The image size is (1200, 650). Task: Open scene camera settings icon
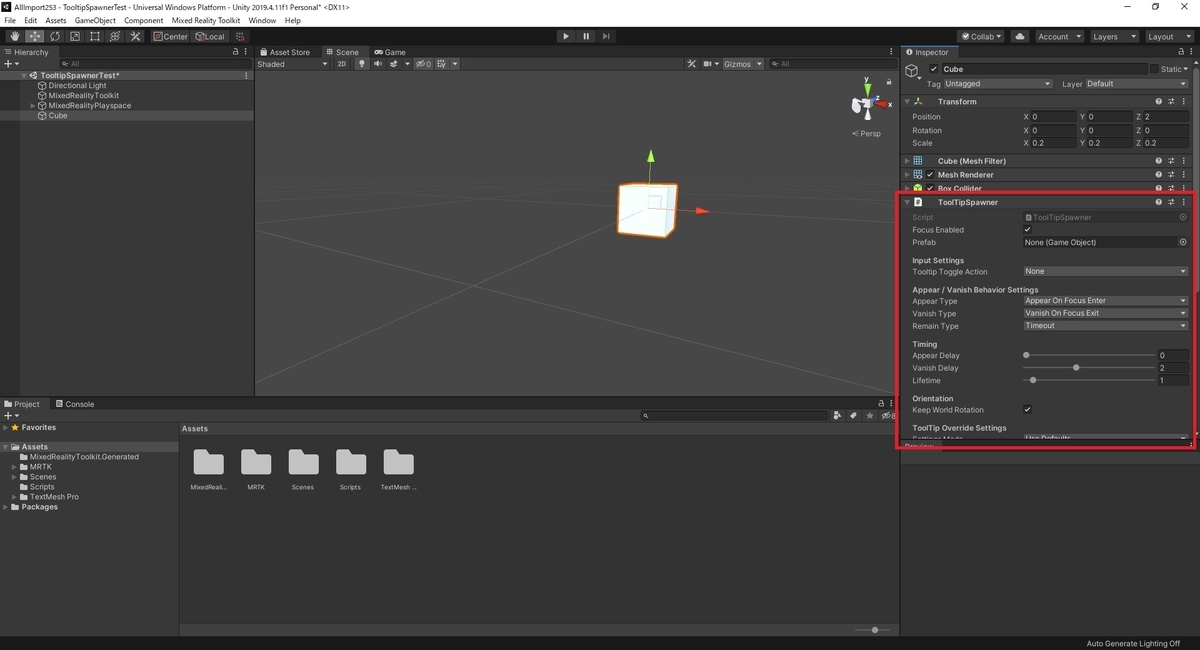click(707, 64)
